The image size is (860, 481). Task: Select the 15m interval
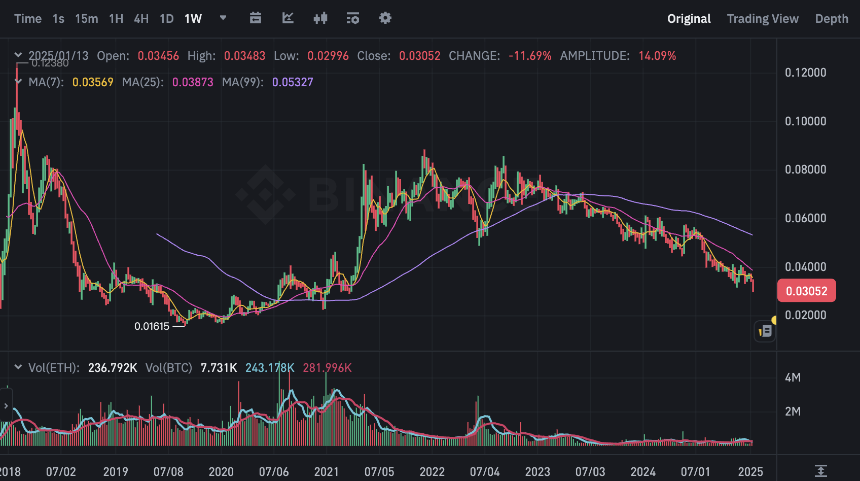(86, 19)
